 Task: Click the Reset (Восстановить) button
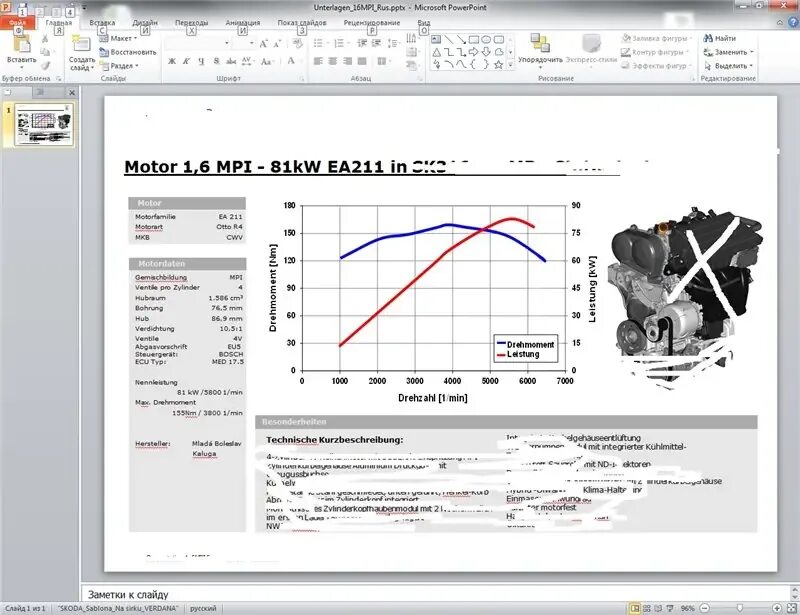tap(128, 52)
